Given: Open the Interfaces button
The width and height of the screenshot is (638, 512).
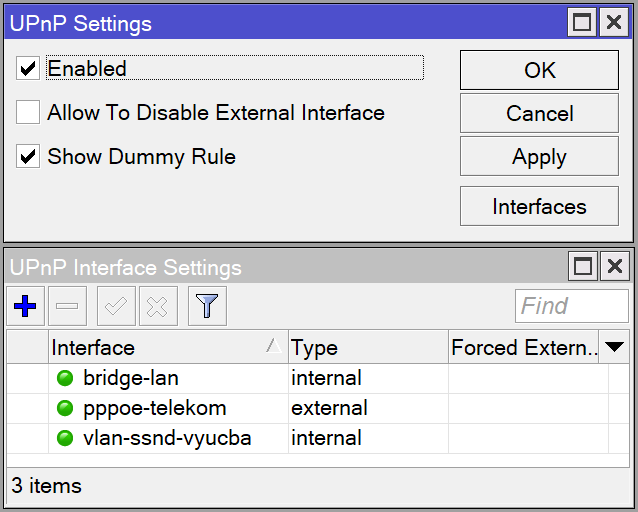Looking at the screenshot, I should click(539, 207).
